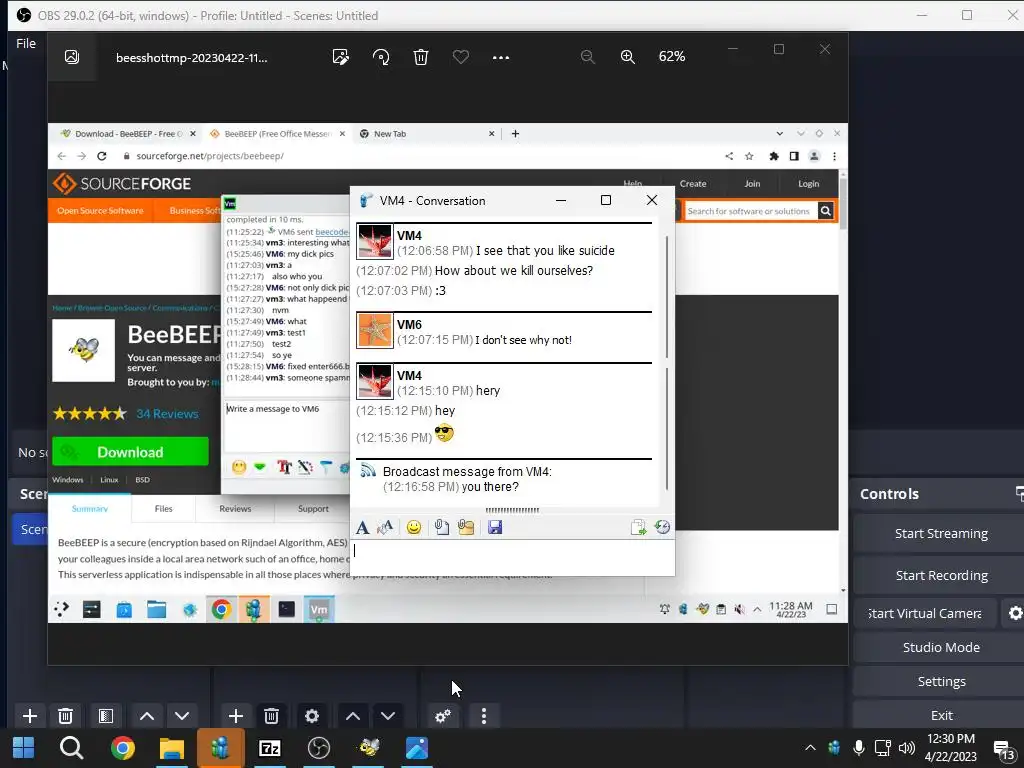This screenshot has width=1024, height=768.
Task: Toggle the favorite heart in Photos
Action: [x=460, y=57]
